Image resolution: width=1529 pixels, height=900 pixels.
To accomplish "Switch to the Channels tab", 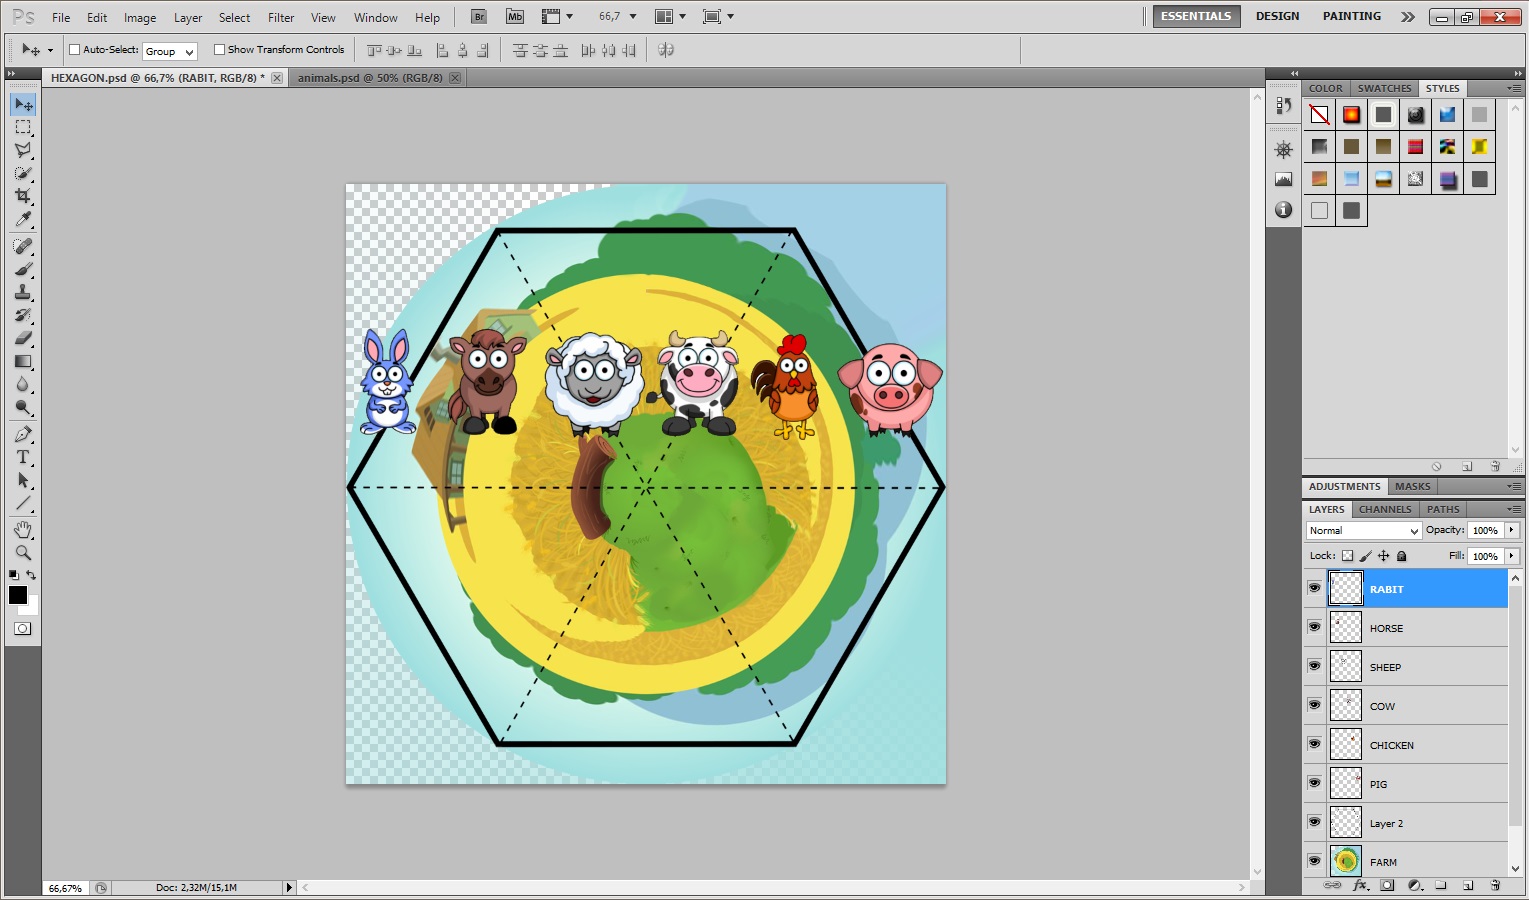I will coord(1385,510).
